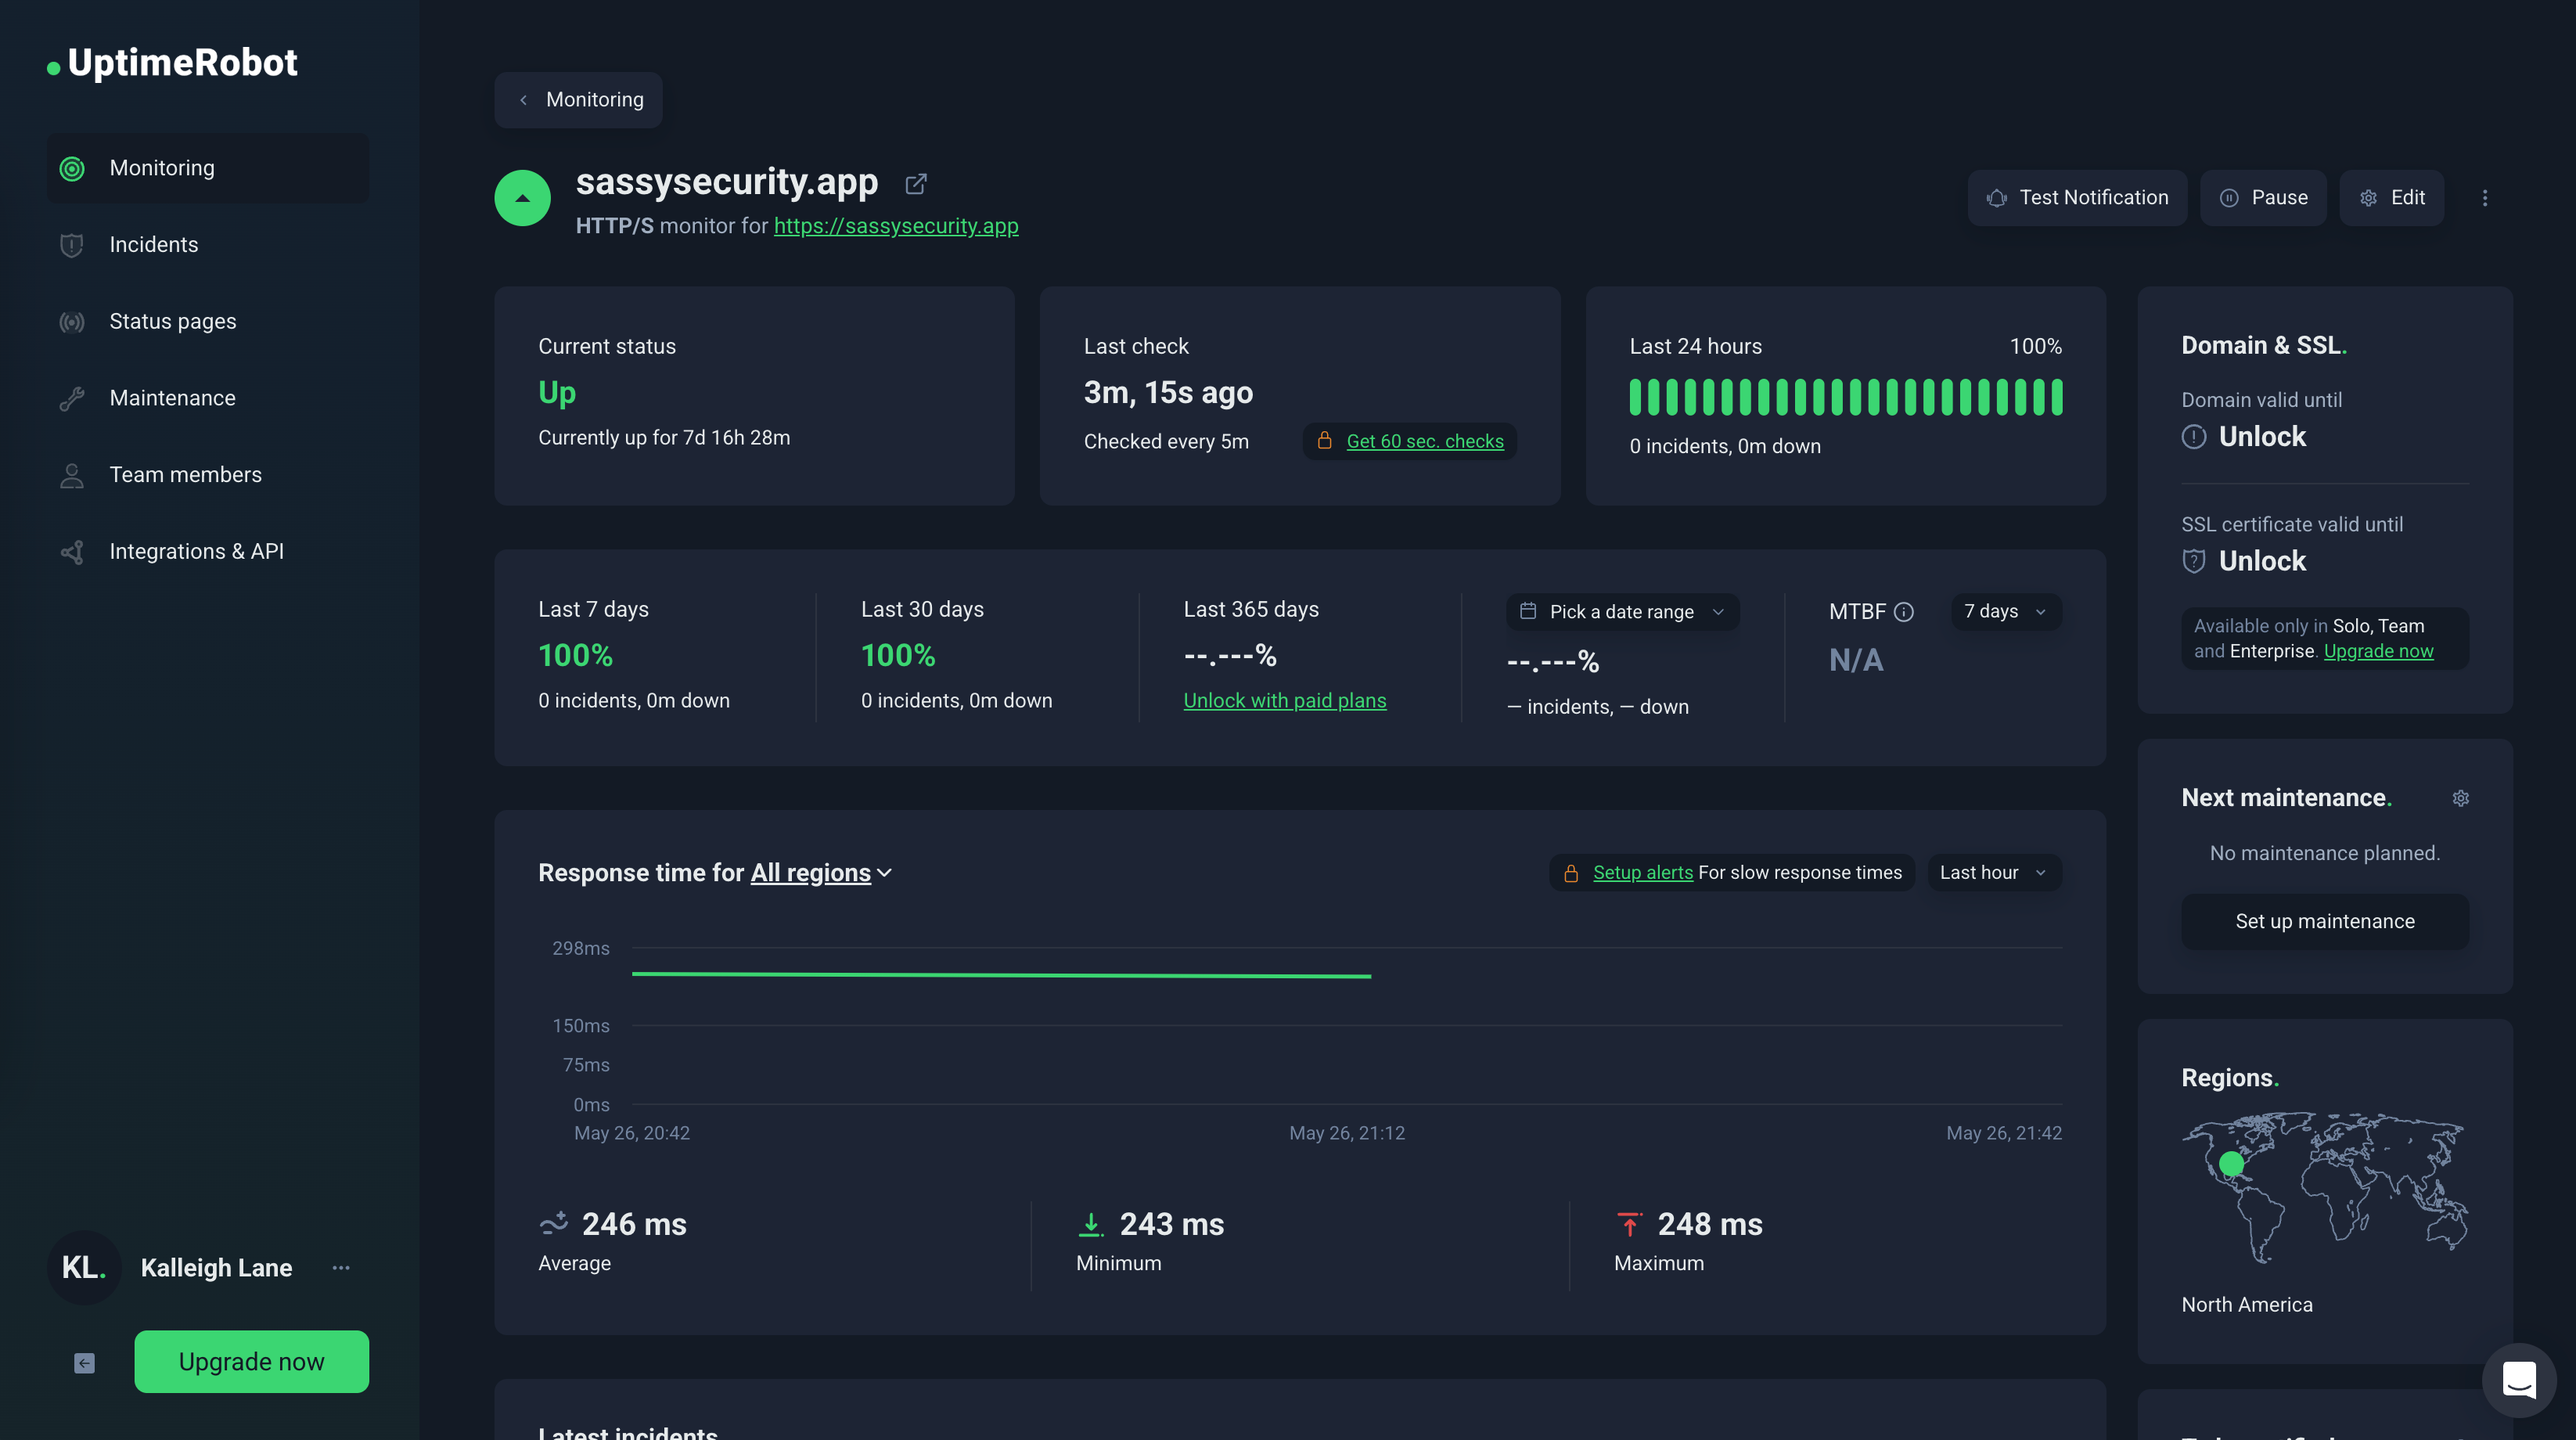Open the three-dot more options menu next to Edit

pyautogui.click(x=2484, y=198)
